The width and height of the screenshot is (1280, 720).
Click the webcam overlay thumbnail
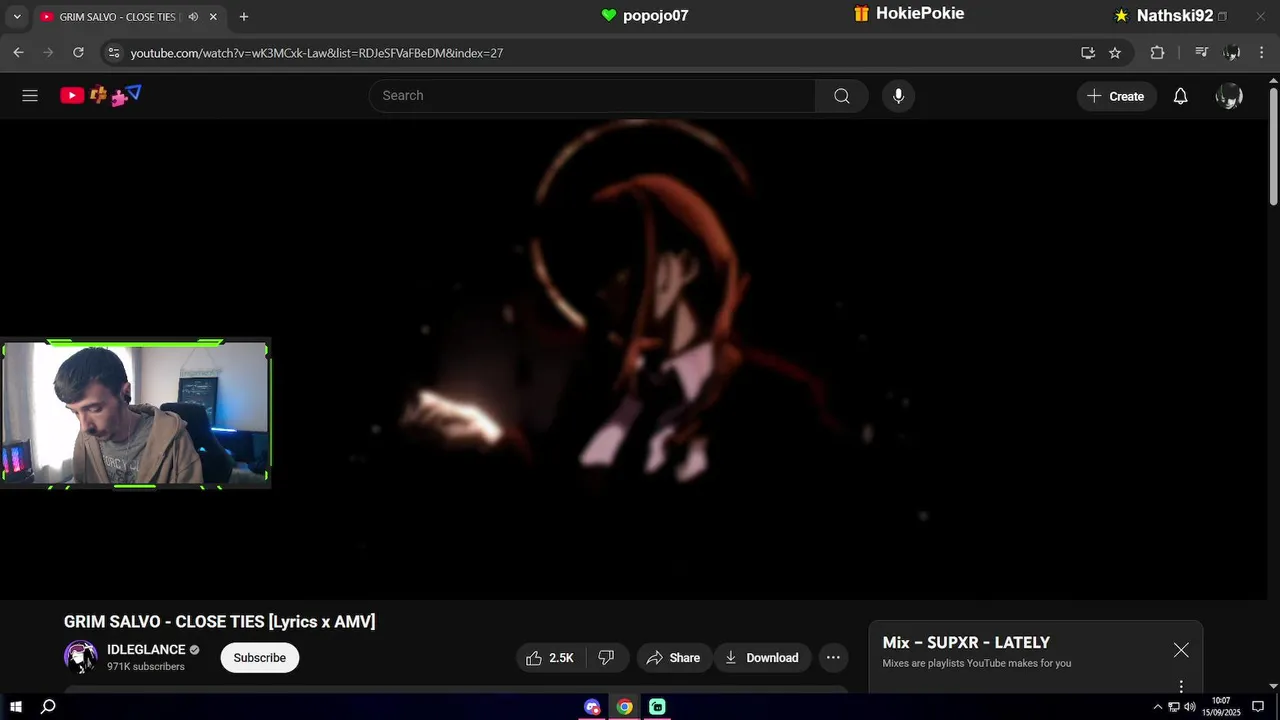(x=135, y=413)
